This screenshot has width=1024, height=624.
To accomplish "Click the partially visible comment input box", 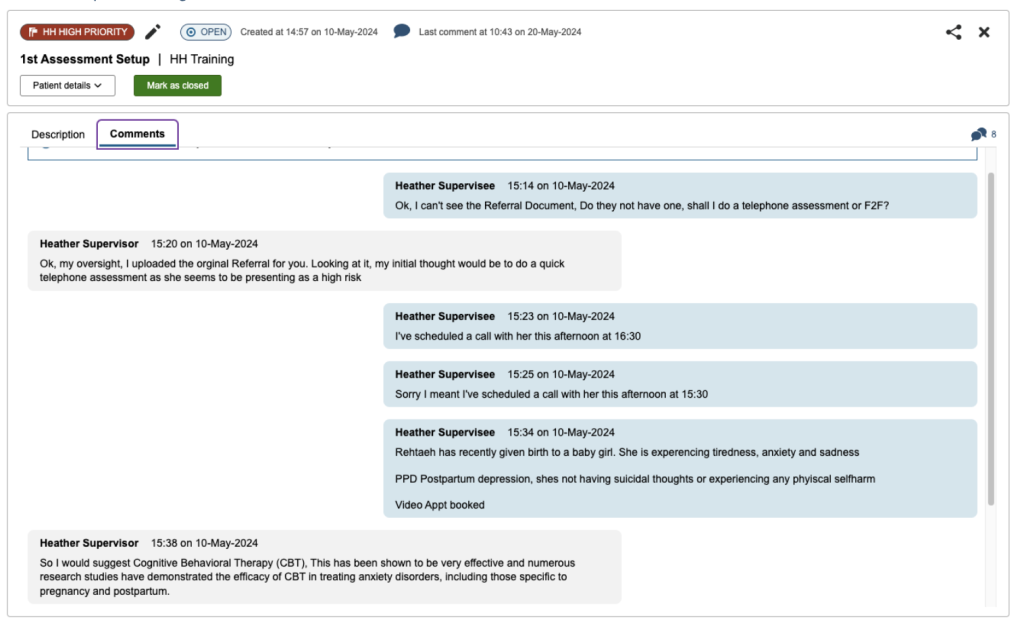I will click(500, 152).
